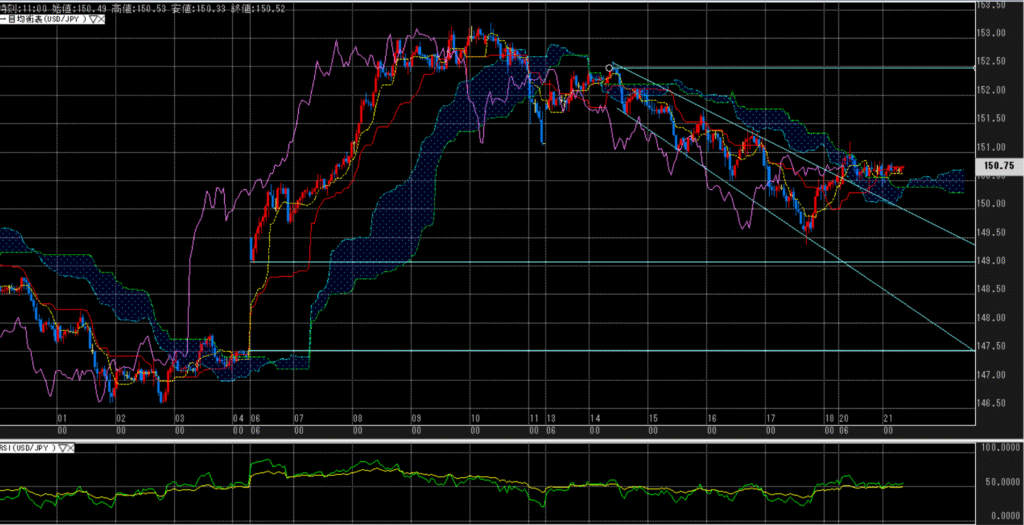Viewport: 1024px width, 525px height.
Task: Click the 一目均衡表 (USD/JPY) chart title label
Action: 45,19
